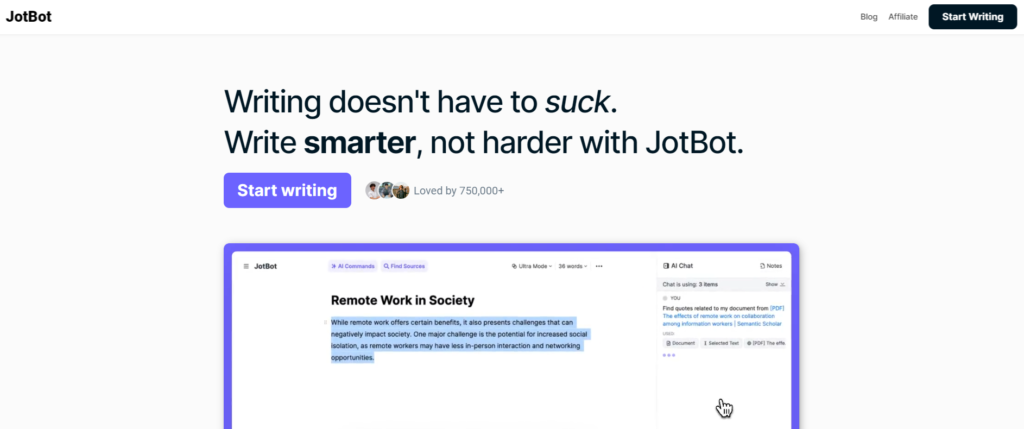Click the Document chip in chat
The image size is (1024, 429).
681,343
